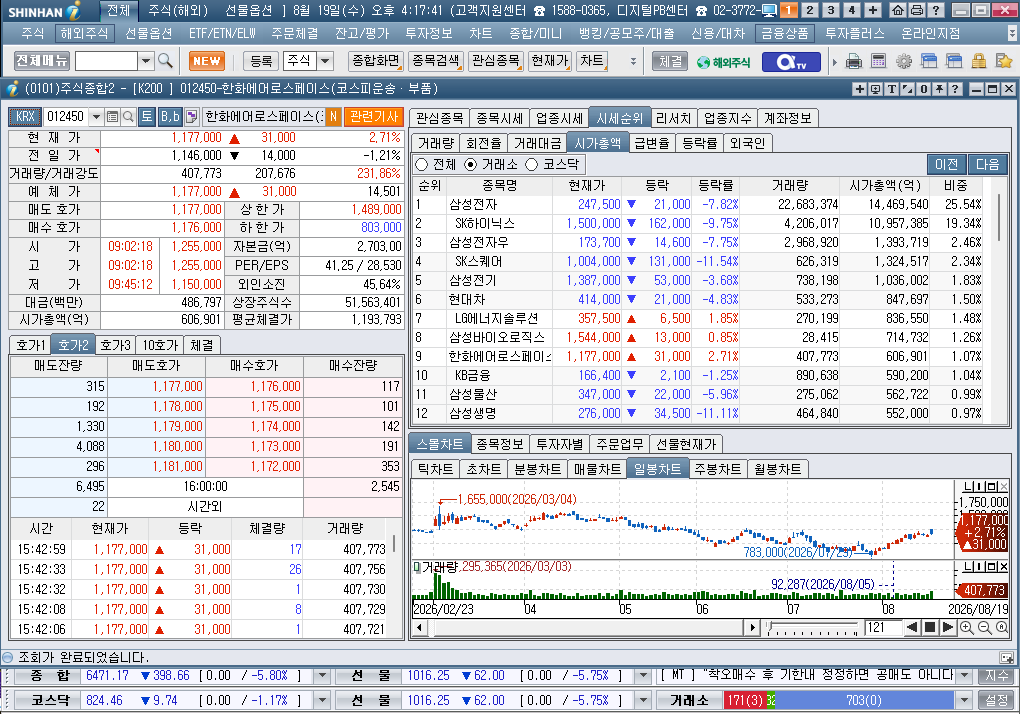This screenshot has height=714, width=1020.
Task: Switch to virtual screen 3
Action: pyautogui.click(x=830, y=10)
